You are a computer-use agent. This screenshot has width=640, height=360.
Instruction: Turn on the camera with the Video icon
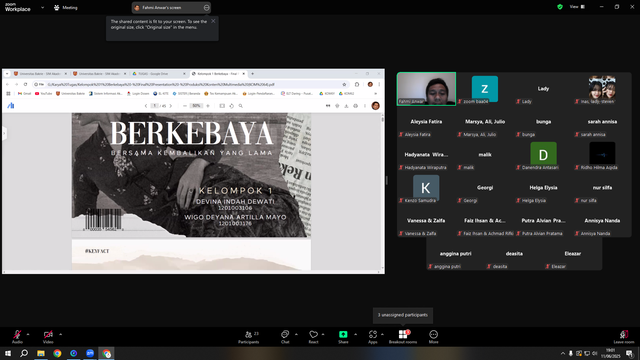coord(48,336)
